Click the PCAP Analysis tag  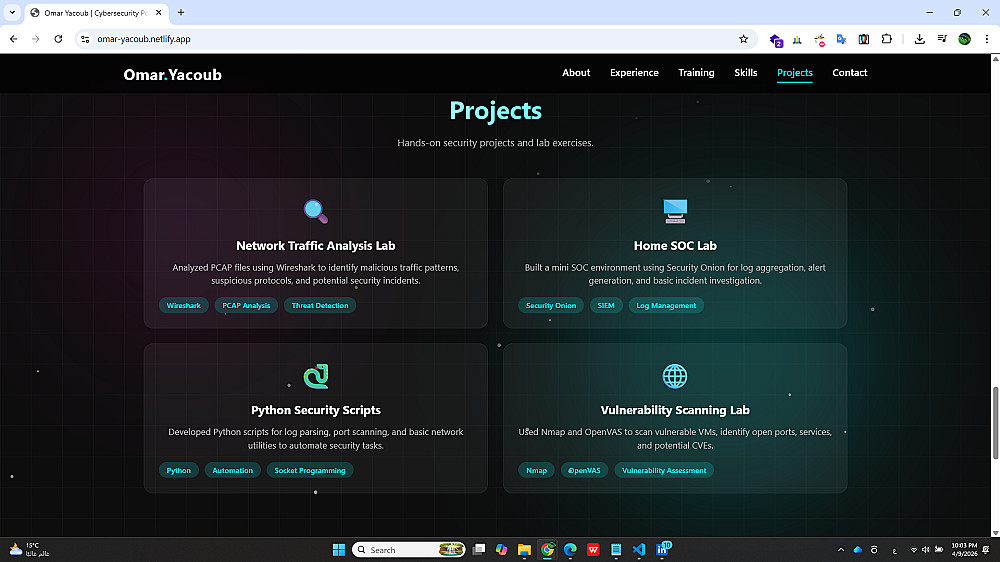click(x=246, y=306)
